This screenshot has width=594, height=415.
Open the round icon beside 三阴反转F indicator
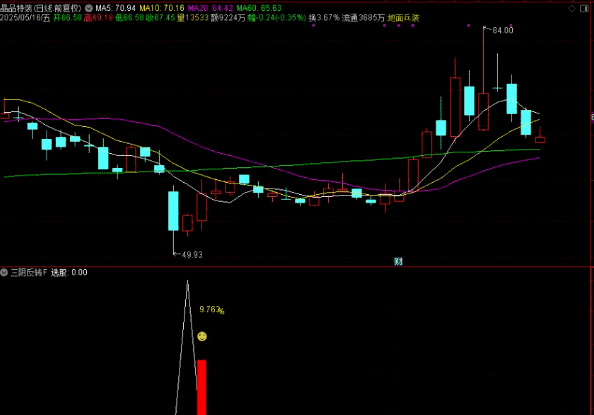coord(4,272)
